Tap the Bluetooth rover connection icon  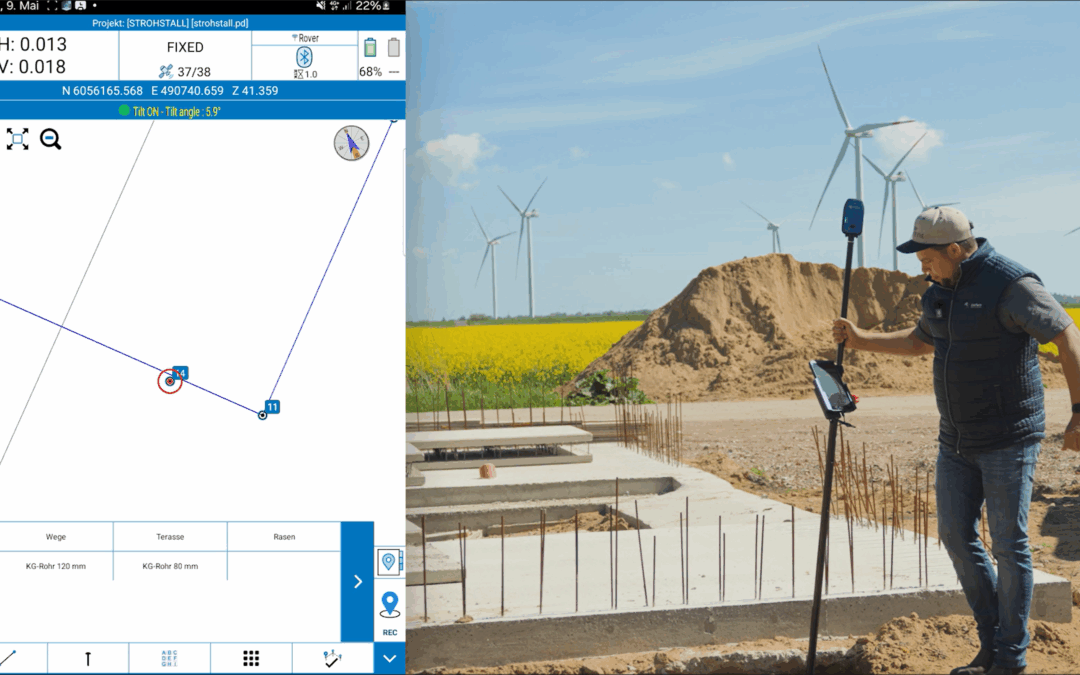click(304, 57)
